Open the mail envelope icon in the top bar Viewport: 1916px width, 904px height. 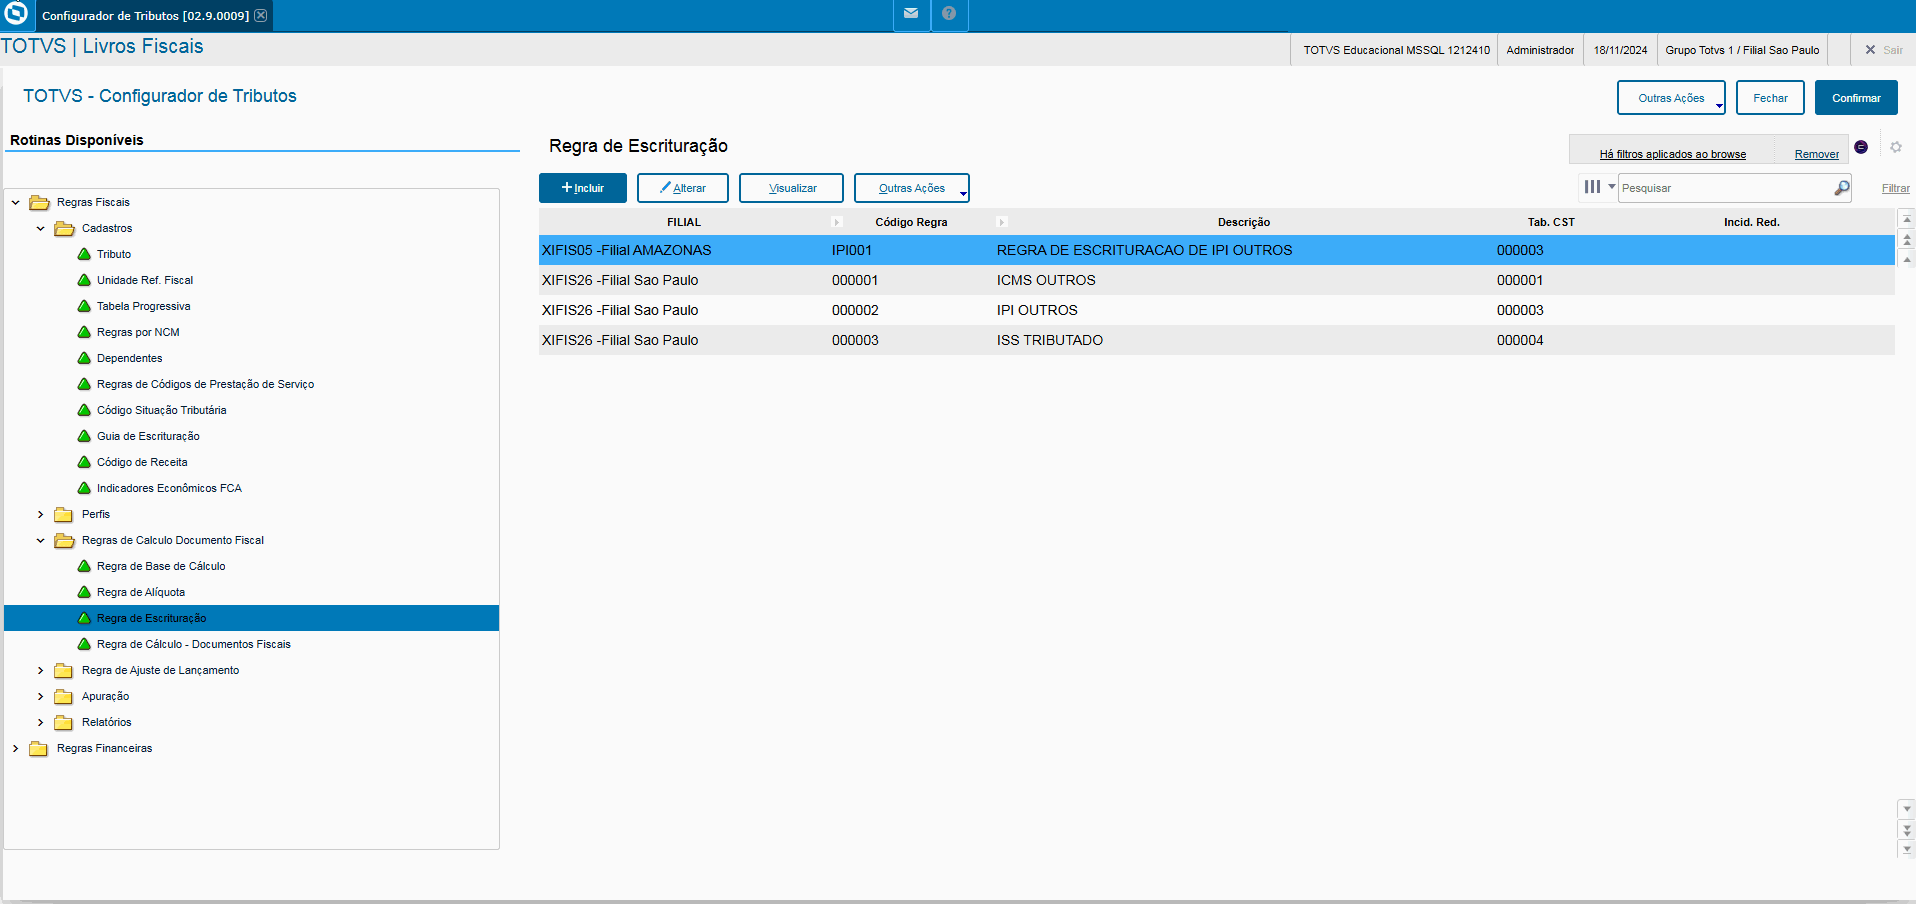point(911,14)
